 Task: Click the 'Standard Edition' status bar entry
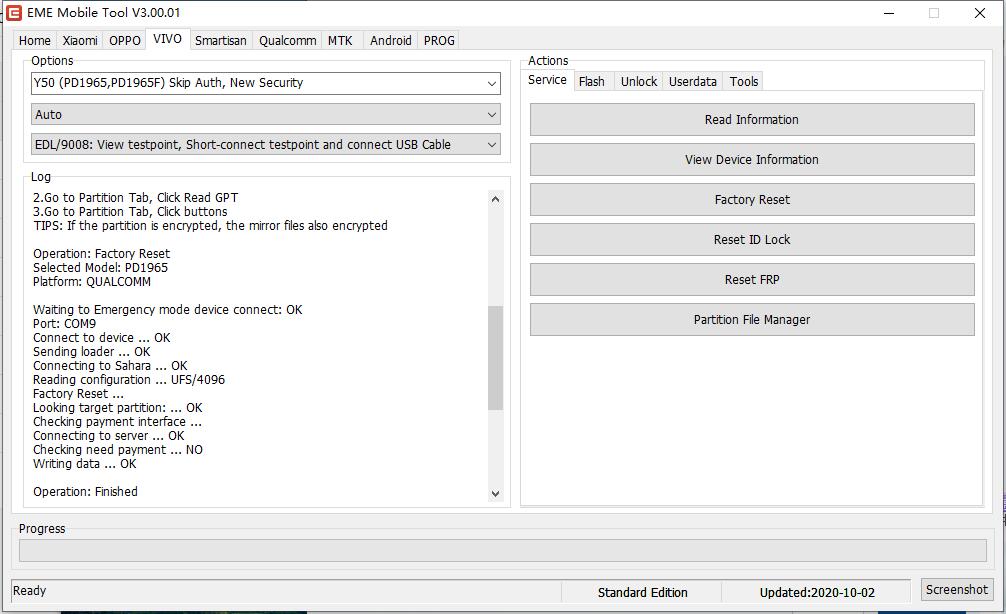click(x=642, y=592)
